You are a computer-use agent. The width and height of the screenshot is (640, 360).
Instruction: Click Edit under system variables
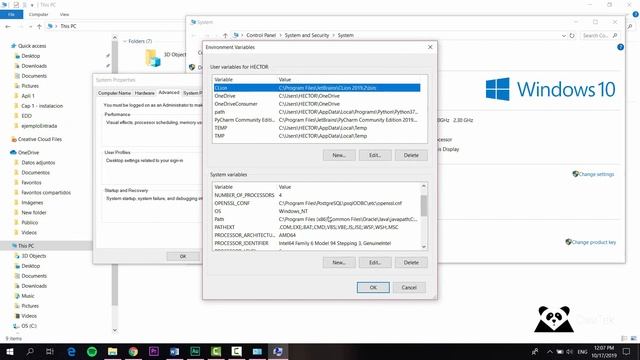375,262
